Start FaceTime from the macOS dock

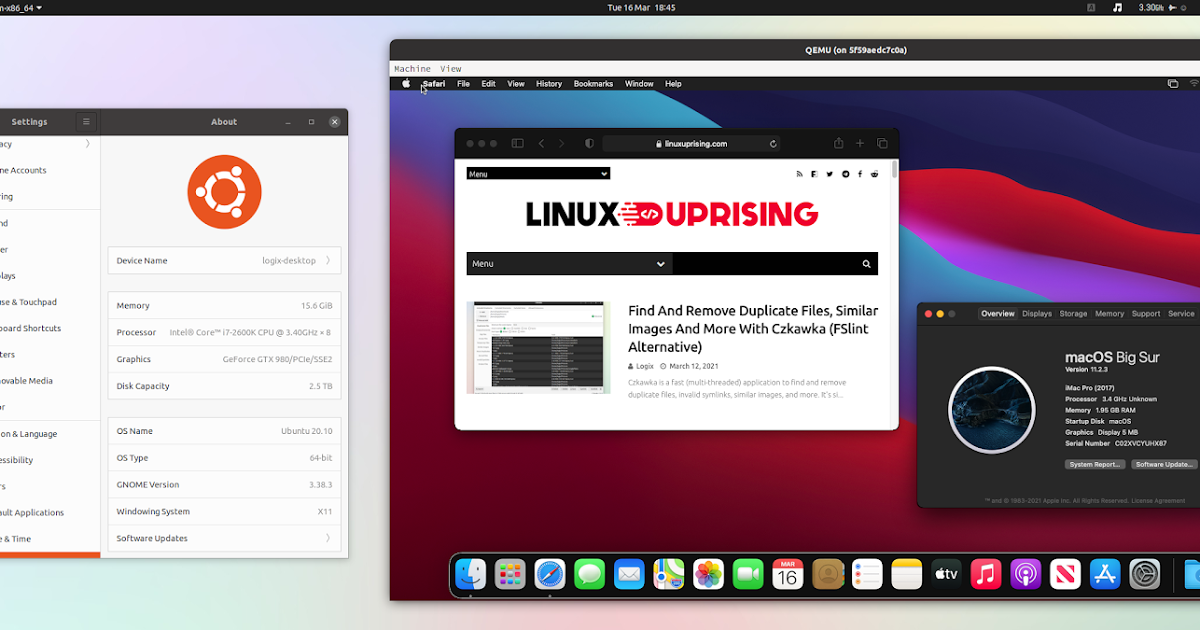pyautogui.click(x=748, y=574)
